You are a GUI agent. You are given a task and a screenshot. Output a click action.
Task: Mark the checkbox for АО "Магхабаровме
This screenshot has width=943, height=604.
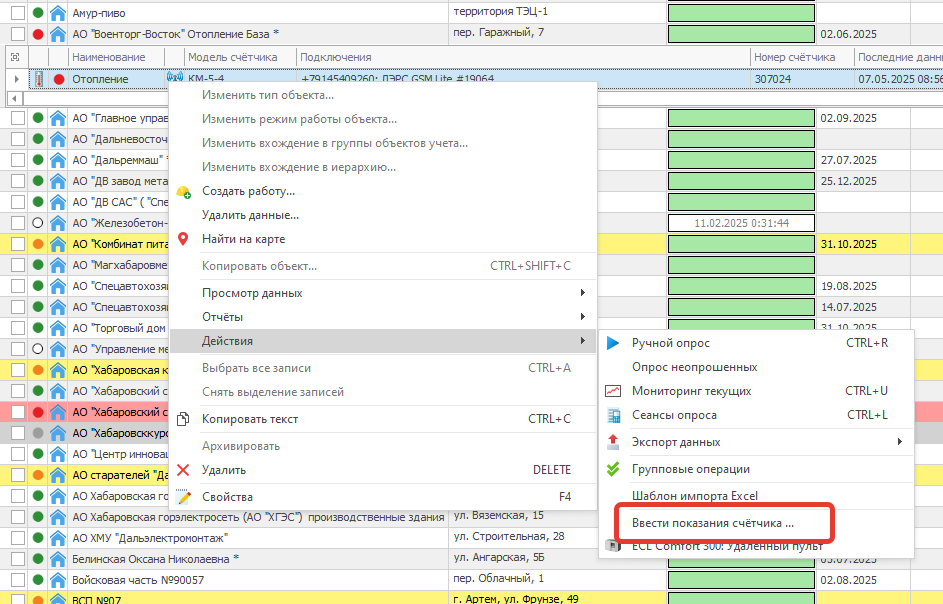pyautogui.click(x=18, y=265)
